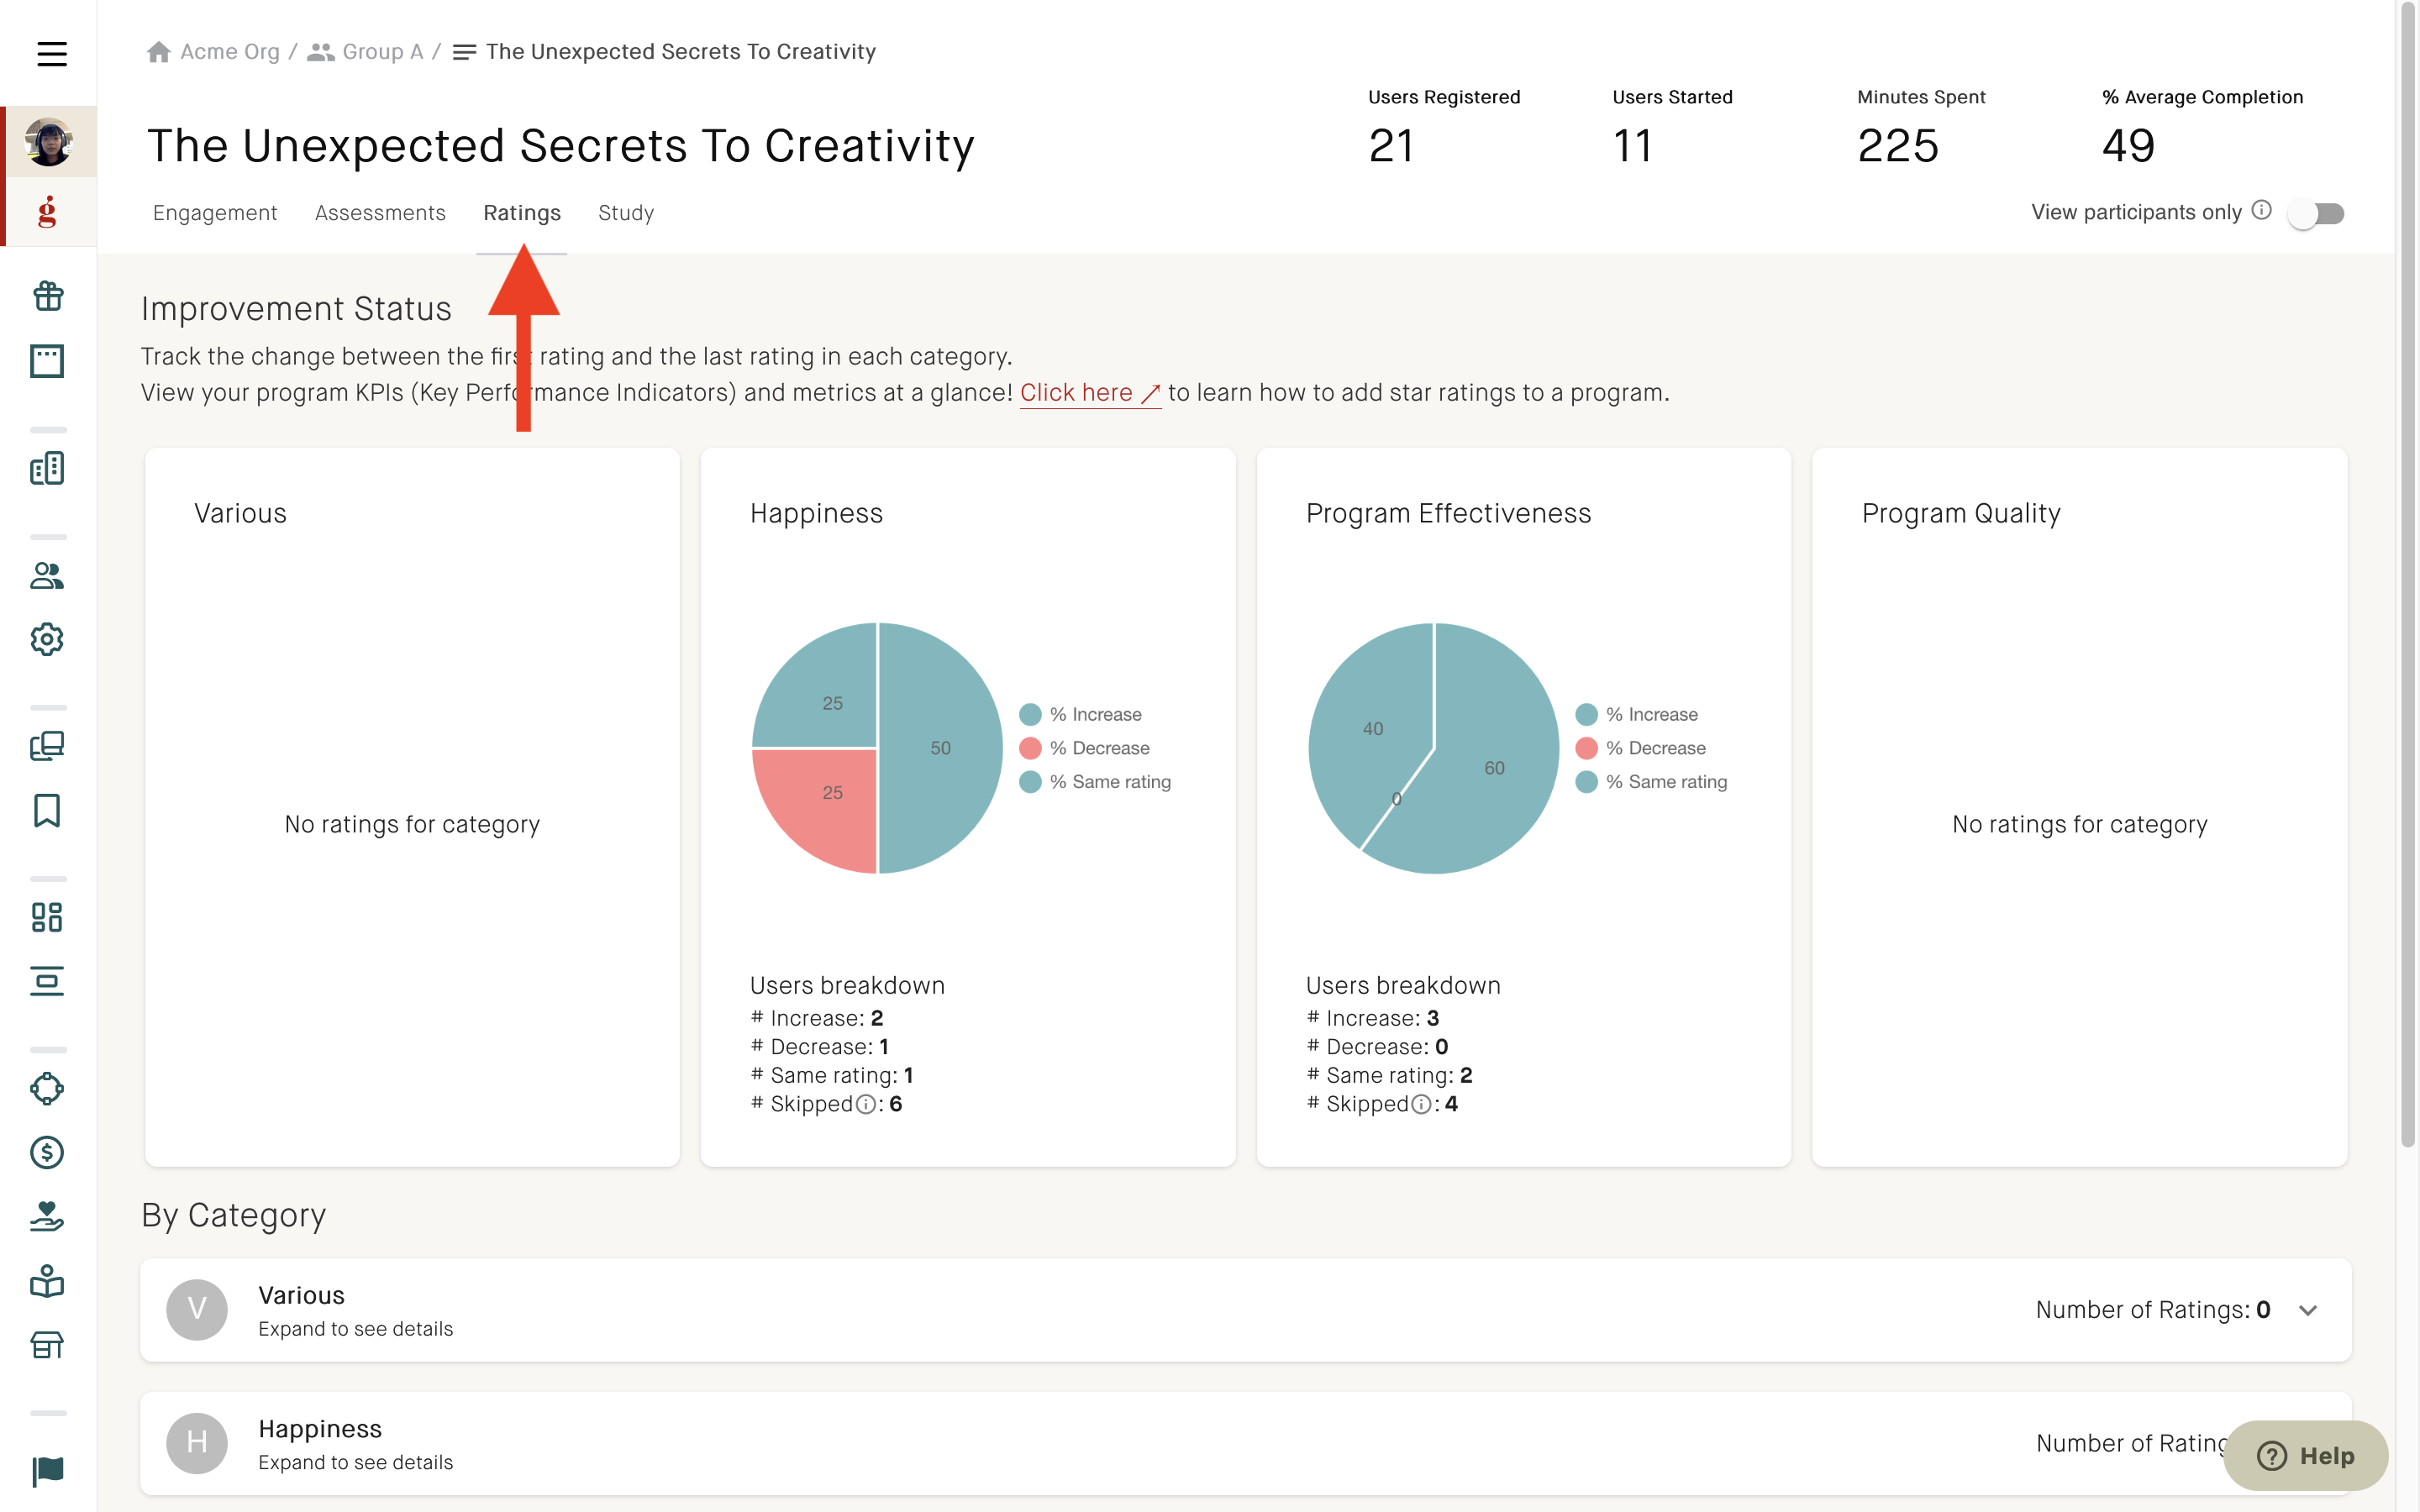Viewport: 2420px width, 1512px height.
Task: Open the hamburger navigation menu
Action: click(51, 53)
